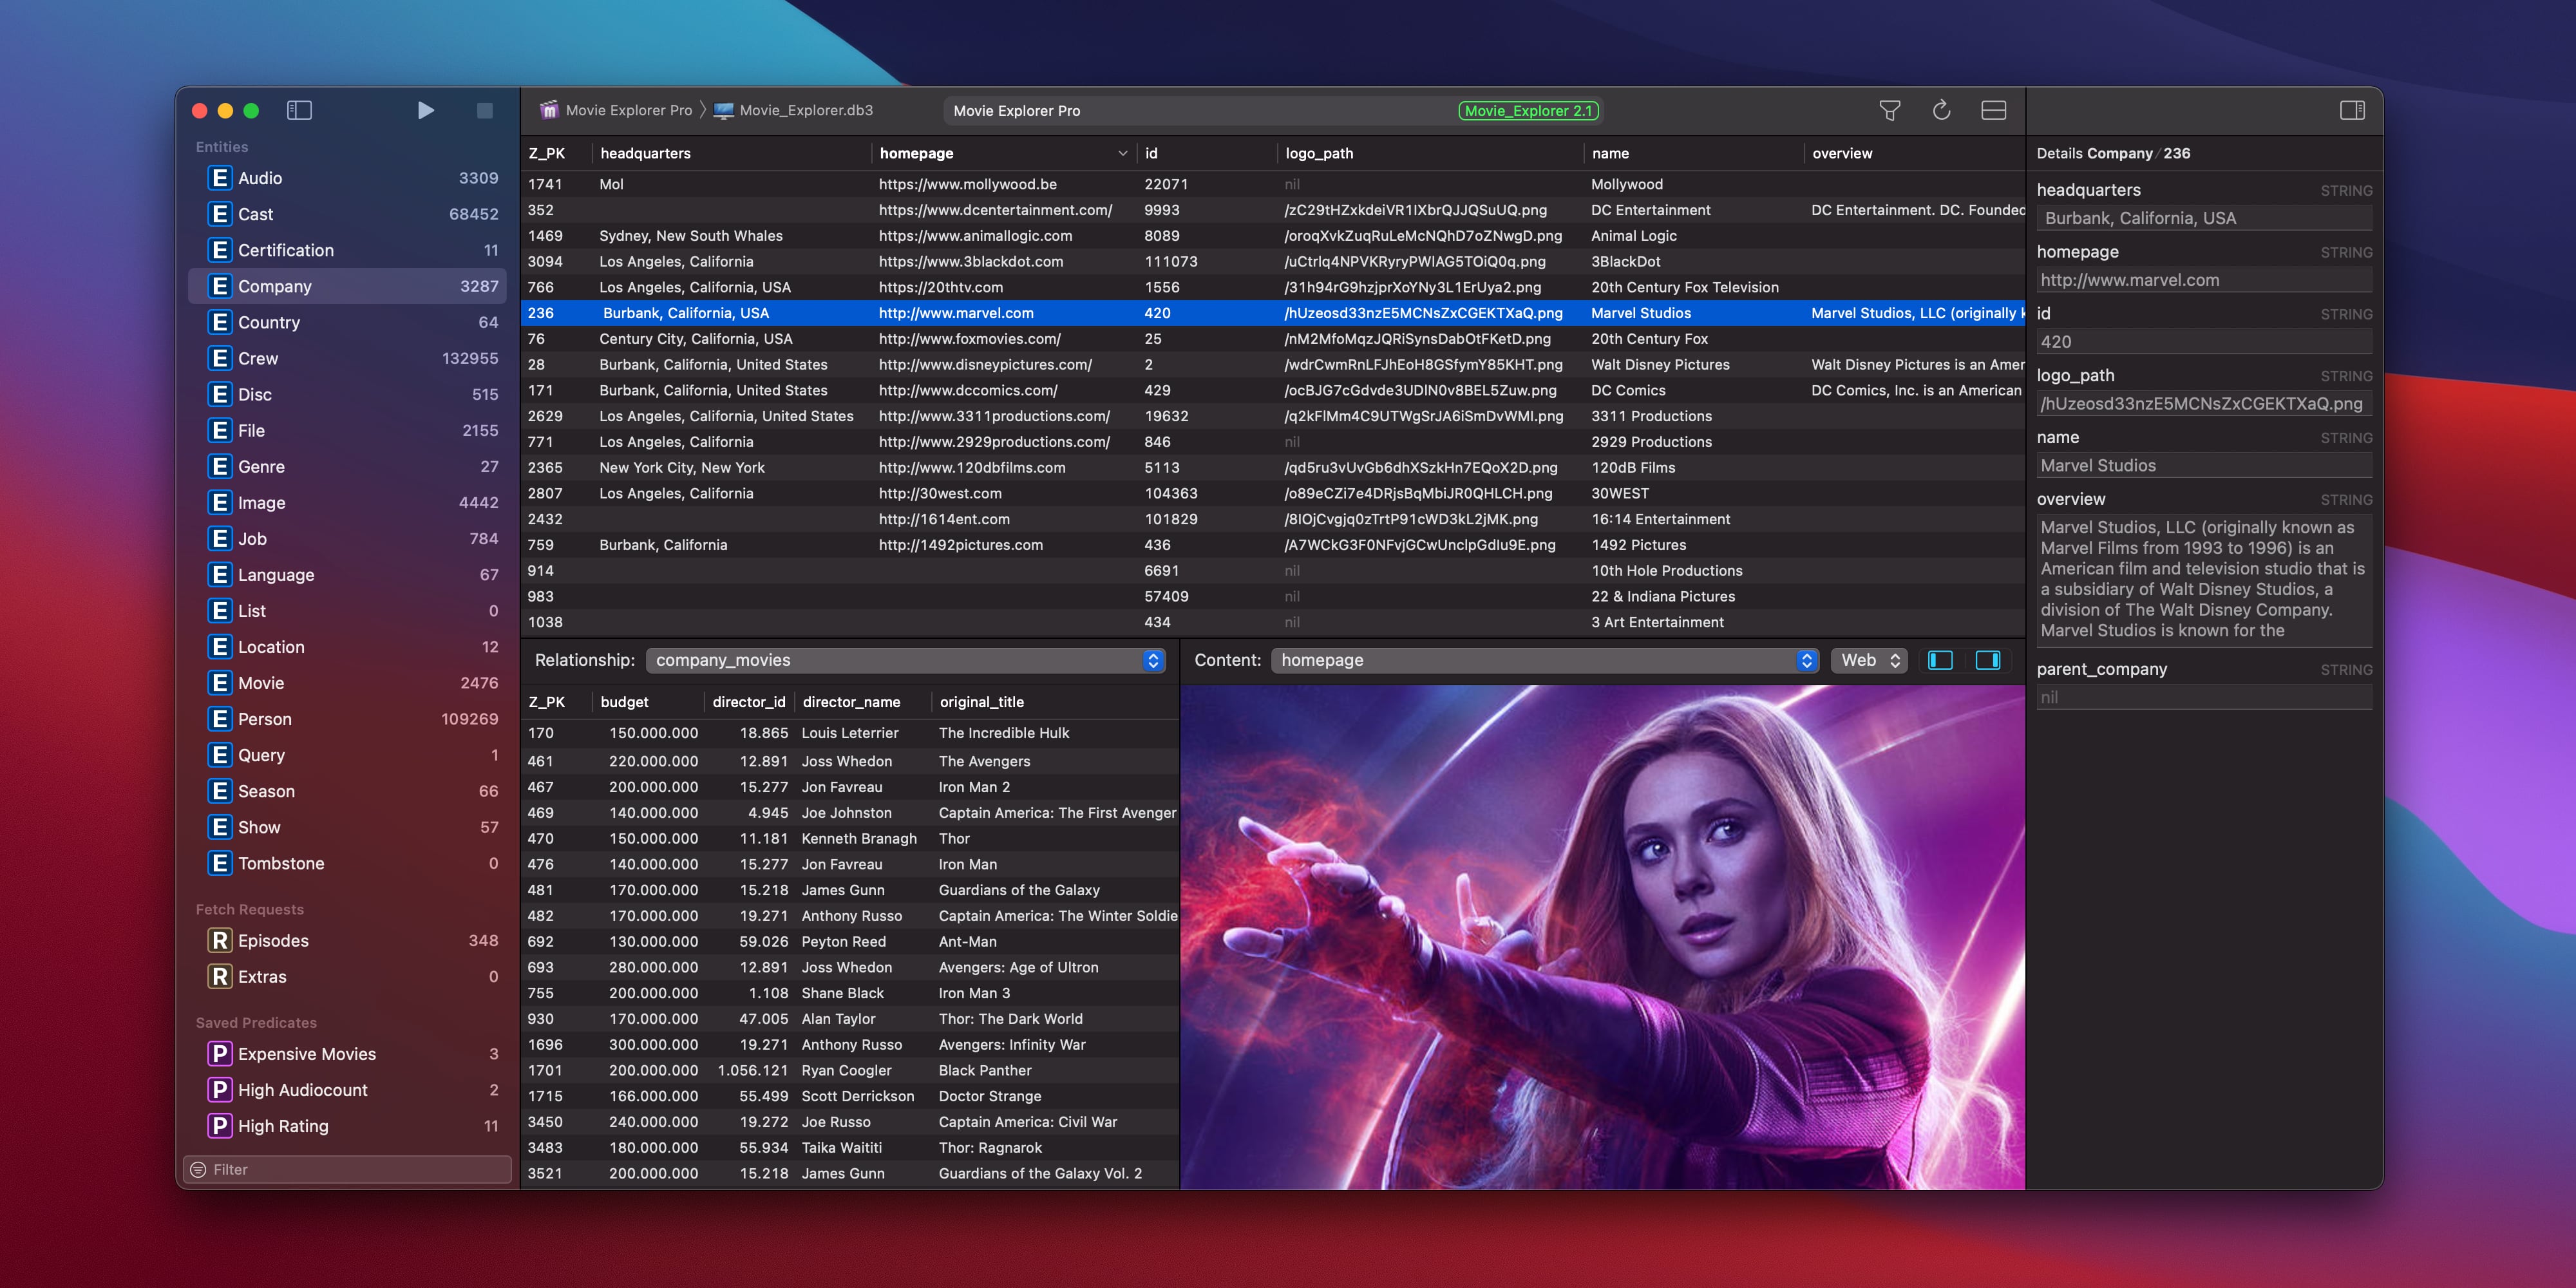Select the Image entity icon

220,502
